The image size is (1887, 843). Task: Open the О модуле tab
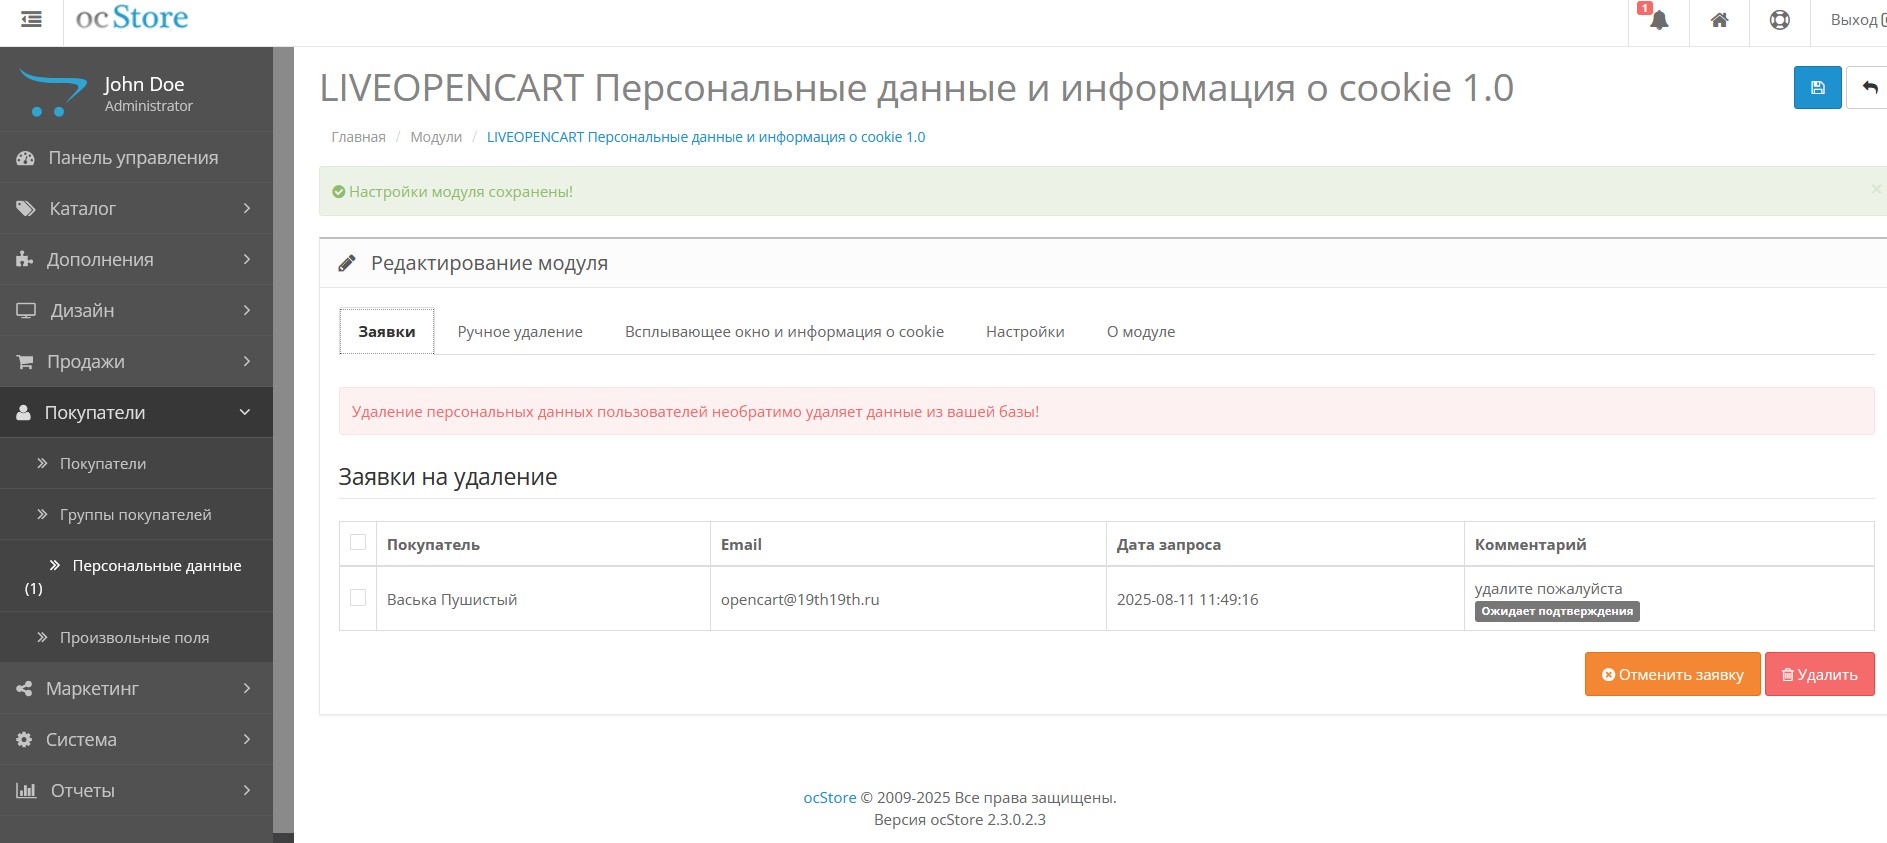pos(1141,331)
